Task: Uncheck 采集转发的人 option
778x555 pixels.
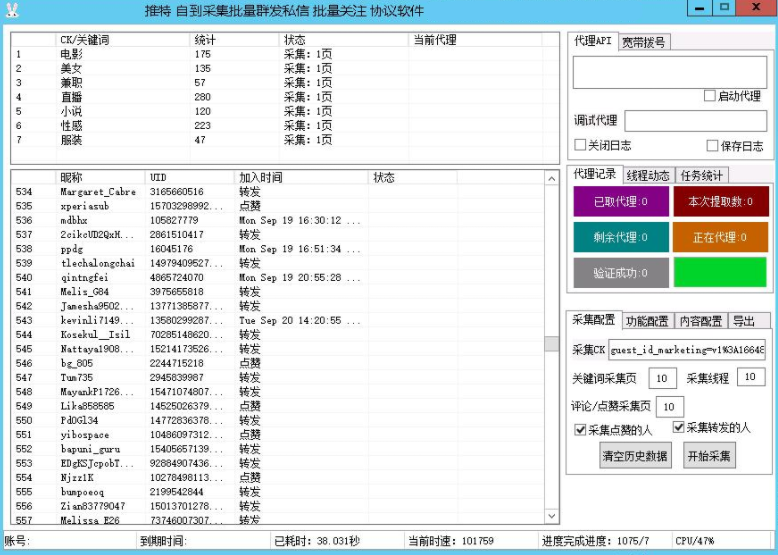Action: tap(678, 427)
